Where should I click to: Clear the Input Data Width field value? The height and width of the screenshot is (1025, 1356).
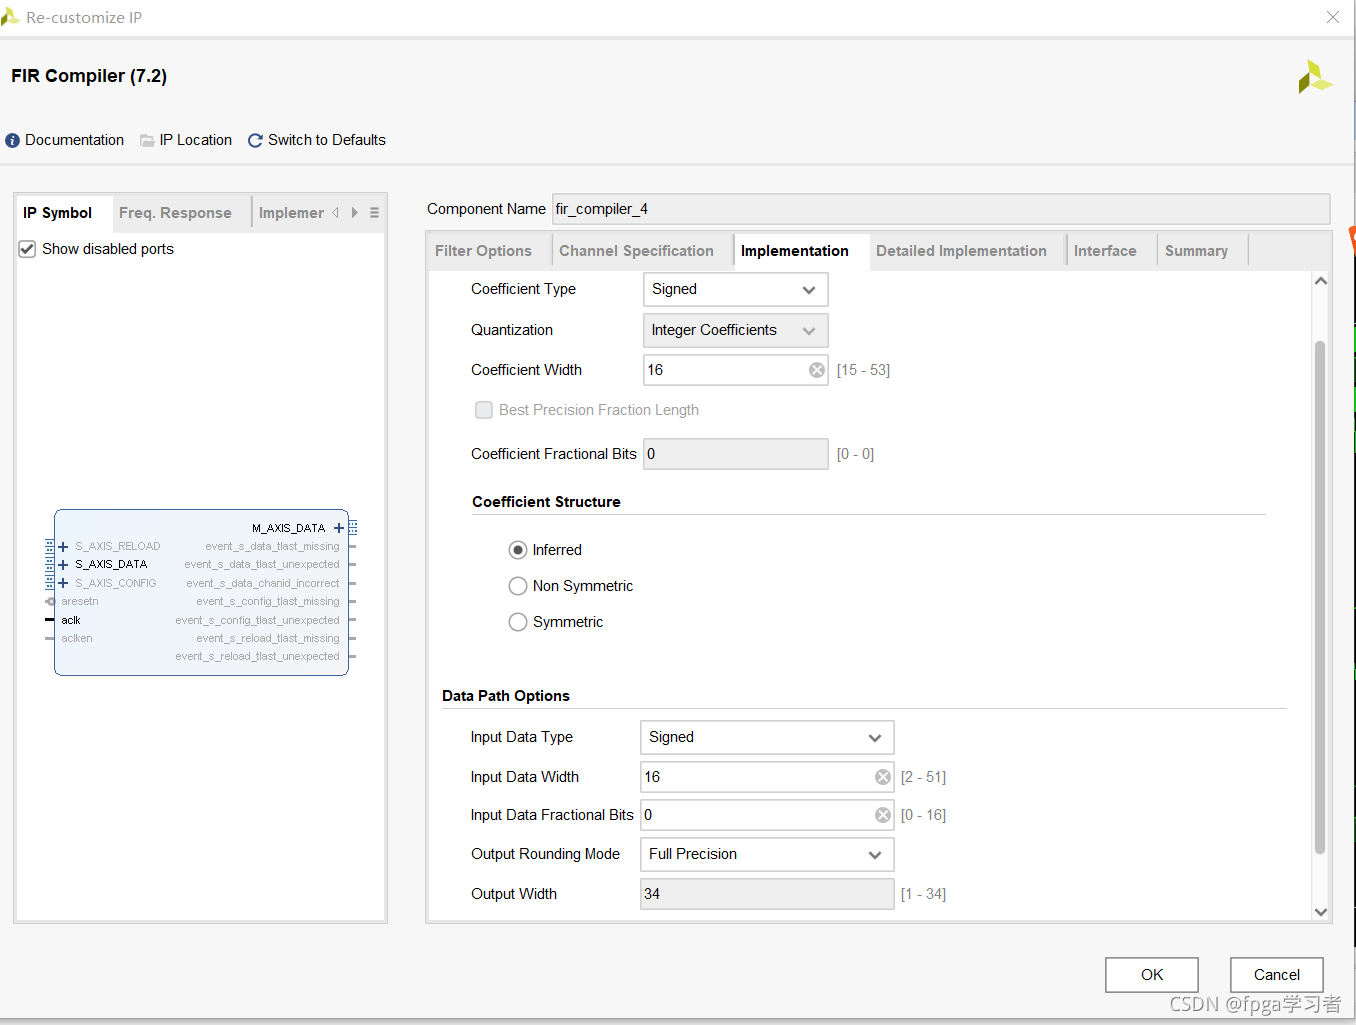(883, 777)
